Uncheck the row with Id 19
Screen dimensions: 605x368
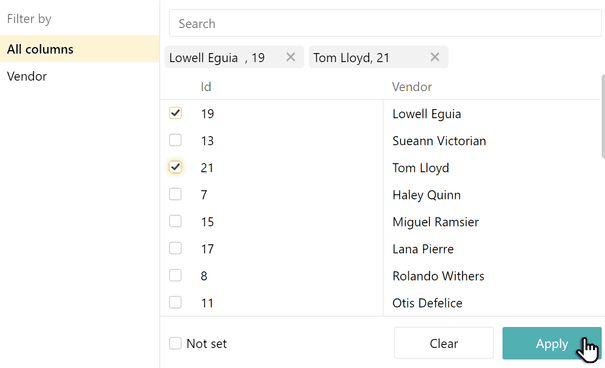click(175, 113)
